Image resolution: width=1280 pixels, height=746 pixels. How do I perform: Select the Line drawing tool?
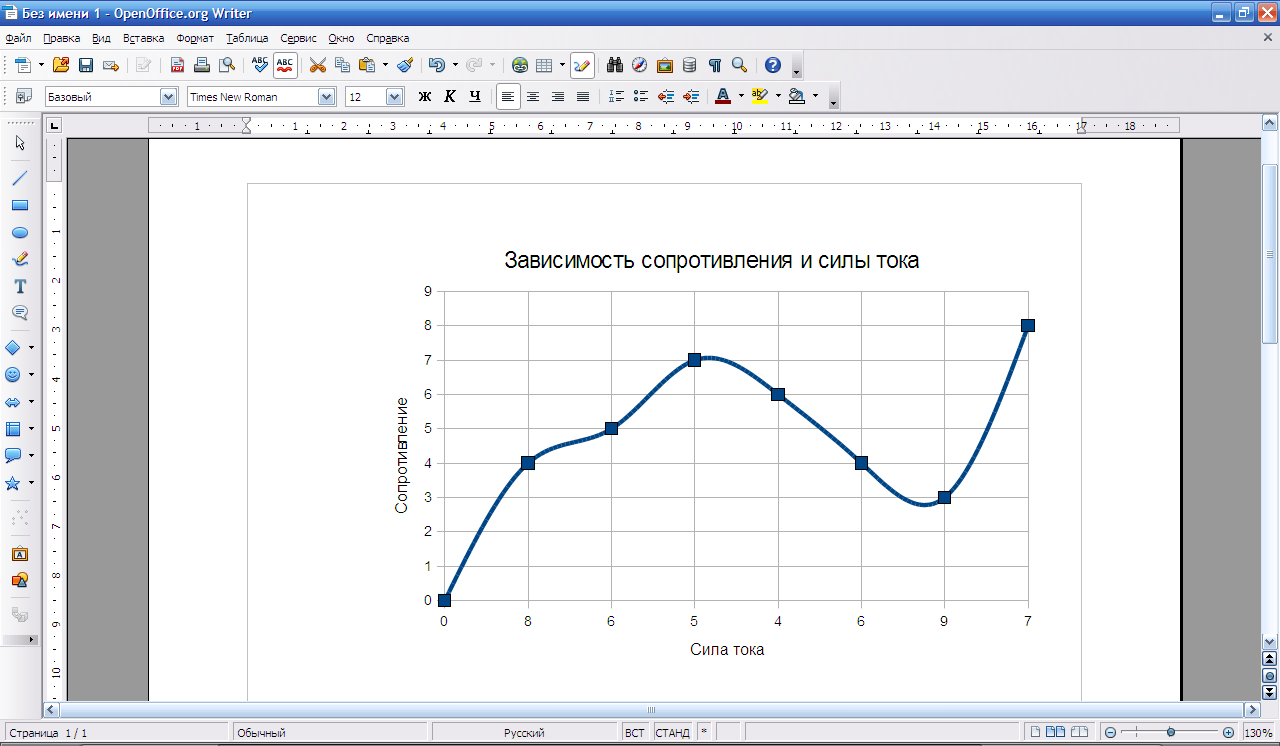tap(19, 178)
